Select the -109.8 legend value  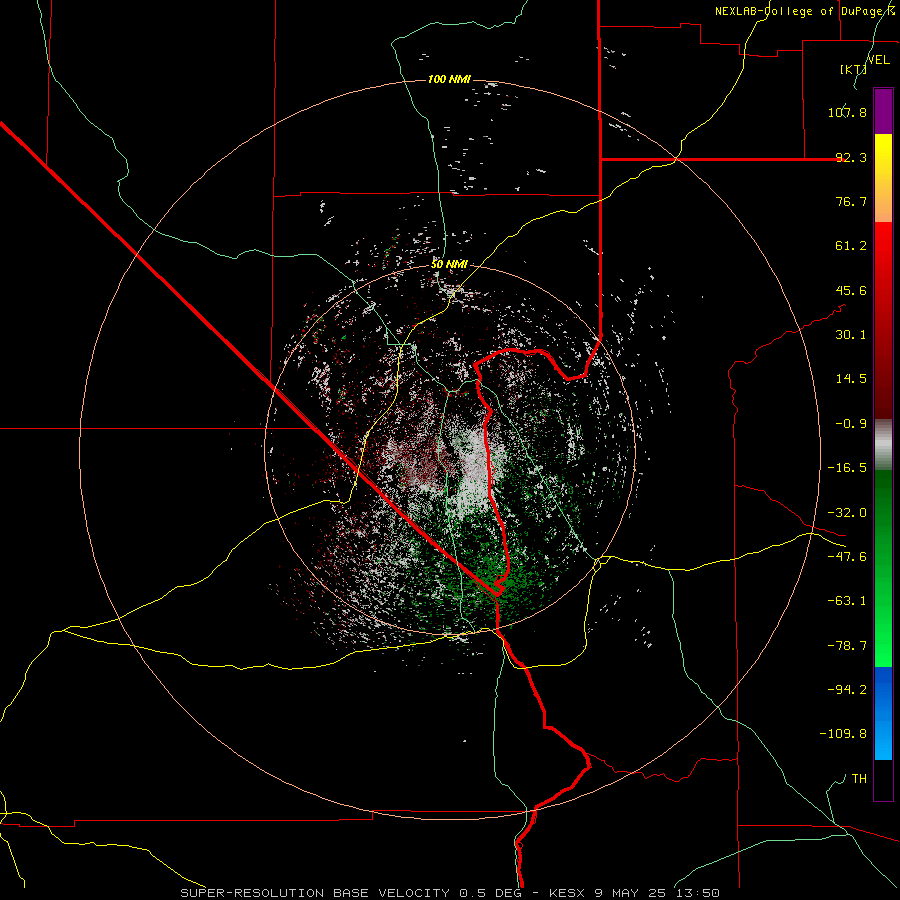point(843,734)
